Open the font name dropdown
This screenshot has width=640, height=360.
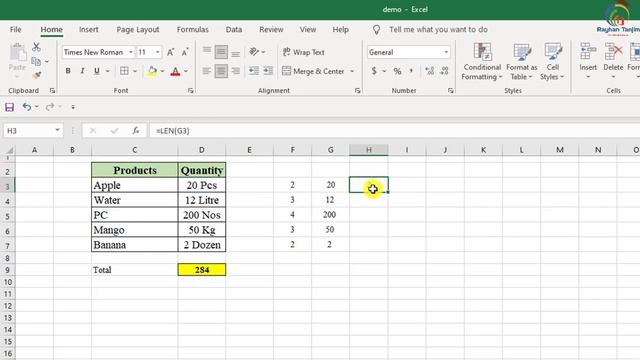pos(131,52)
